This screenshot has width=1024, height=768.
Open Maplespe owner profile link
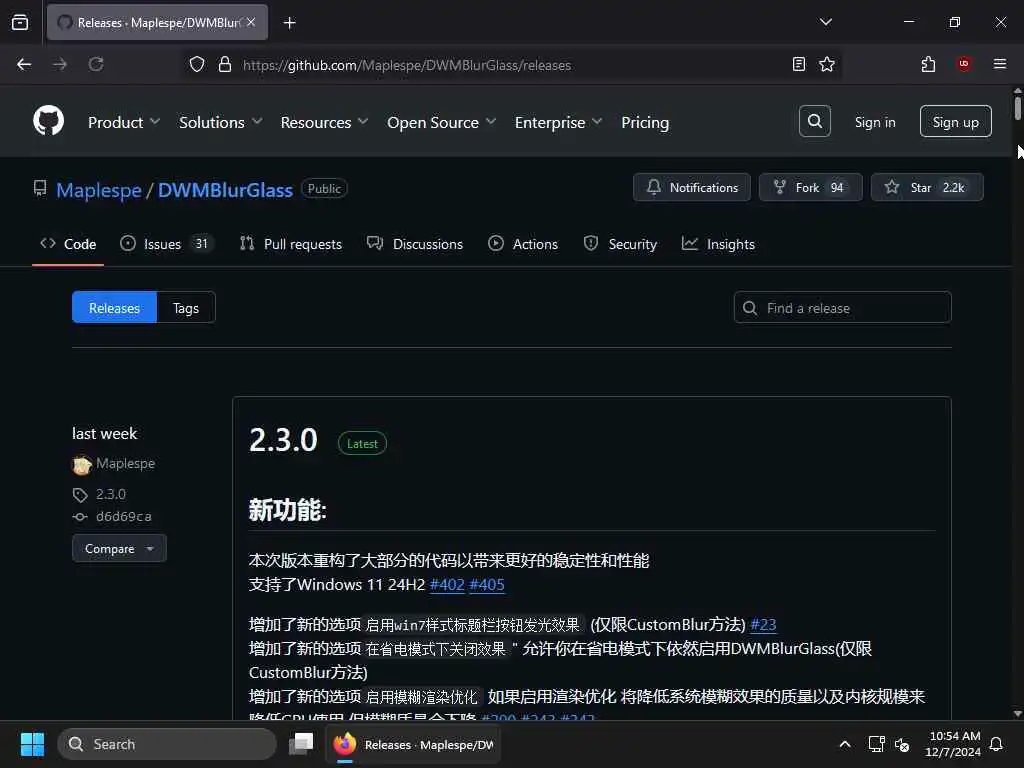point(99,190)
